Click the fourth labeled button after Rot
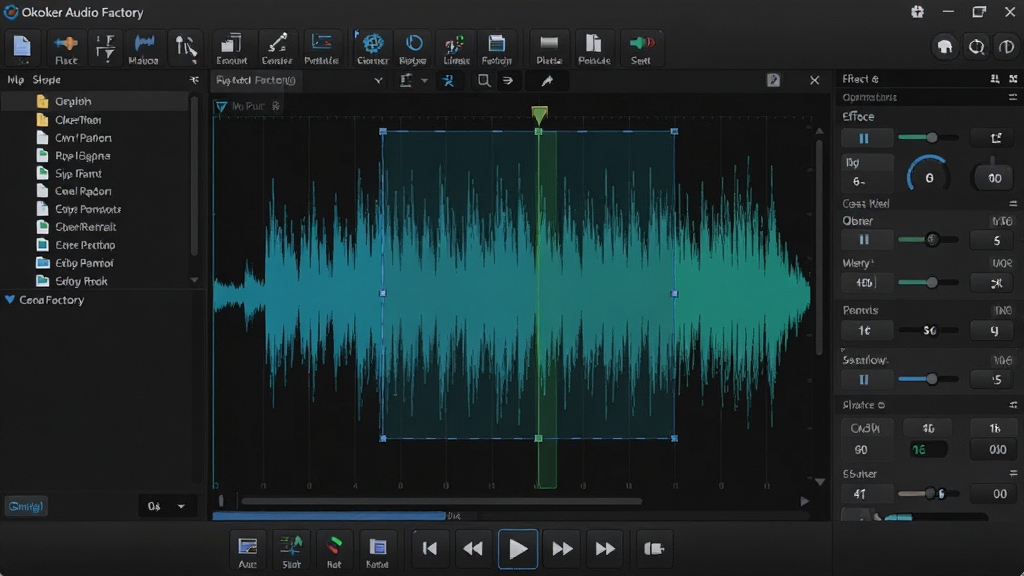 coord(377,551)
